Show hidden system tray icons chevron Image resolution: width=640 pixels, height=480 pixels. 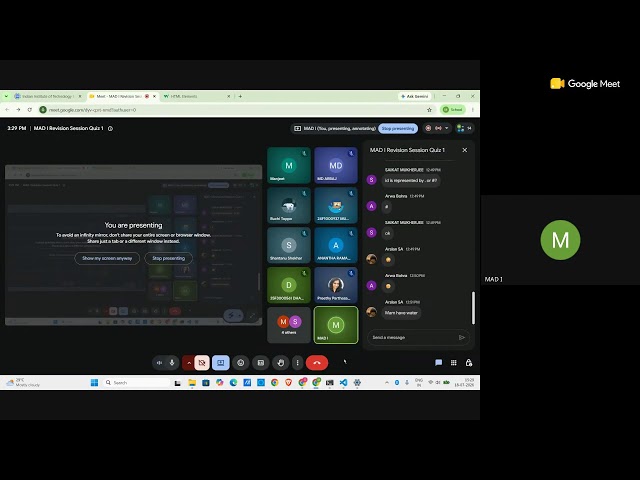tap(387, 382)
